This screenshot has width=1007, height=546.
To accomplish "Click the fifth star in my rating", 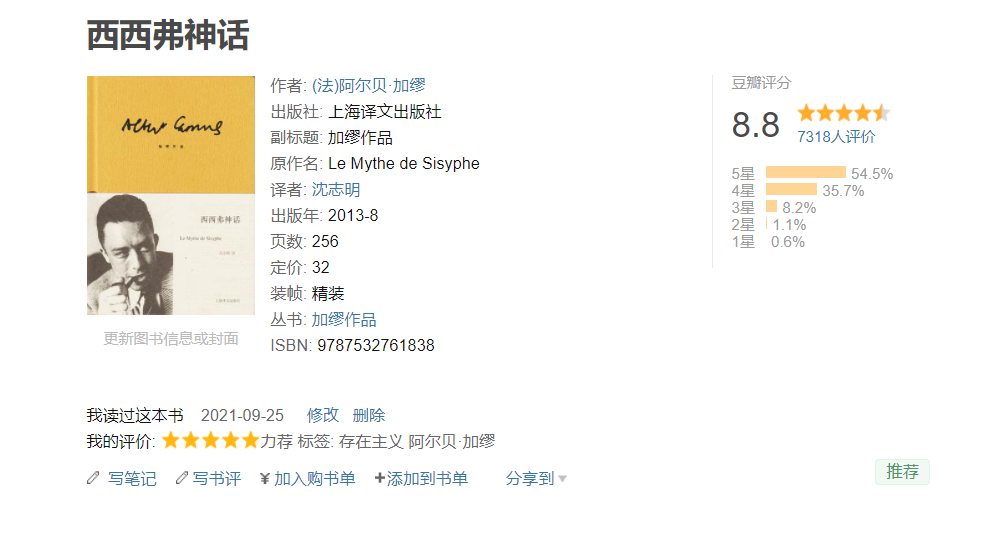I will pos(250,441).
